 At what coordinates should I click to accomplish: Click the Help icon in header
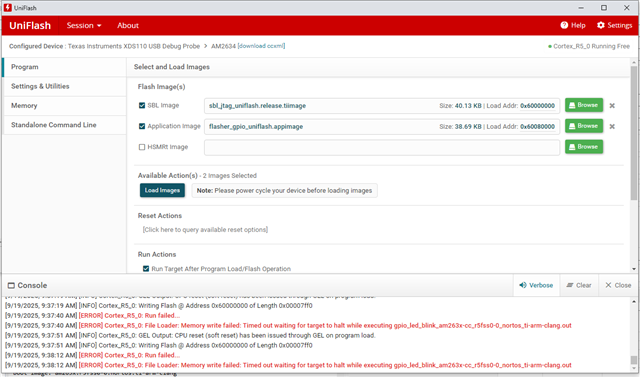pyautogui.click(x=564, y=25)
